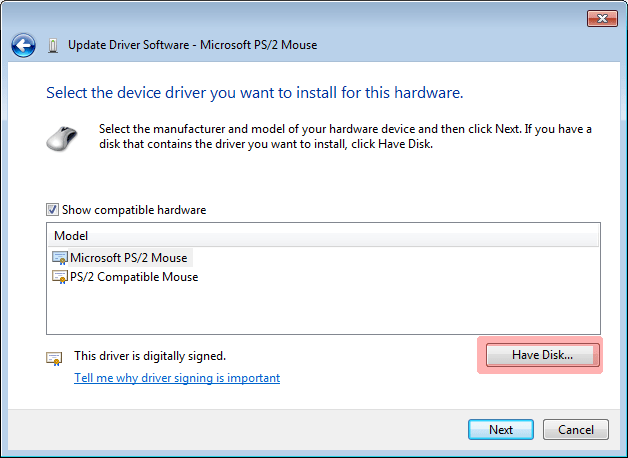This screenshot has height=458, width=628.
Task: Close the Update Driver Software window
Action: (x=601, y=18)
